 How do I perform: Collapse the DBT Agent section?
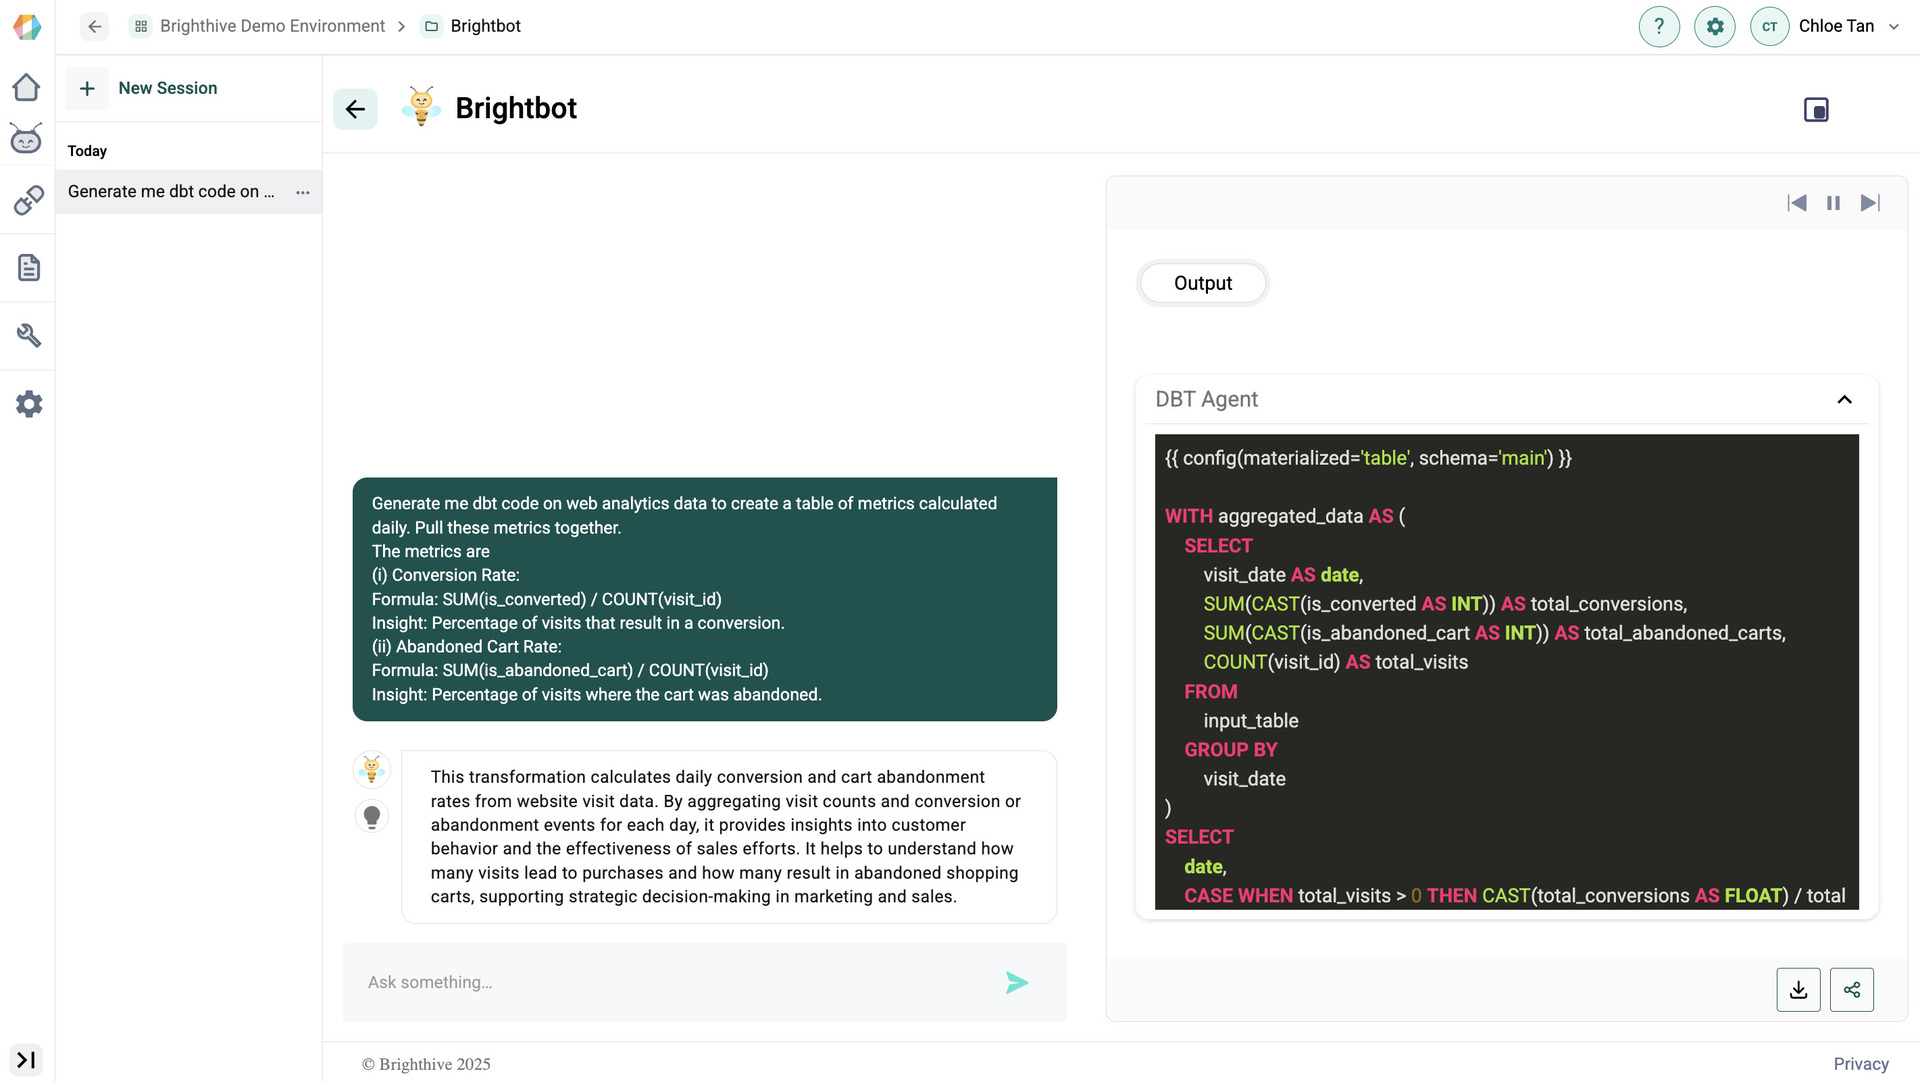1844,400
